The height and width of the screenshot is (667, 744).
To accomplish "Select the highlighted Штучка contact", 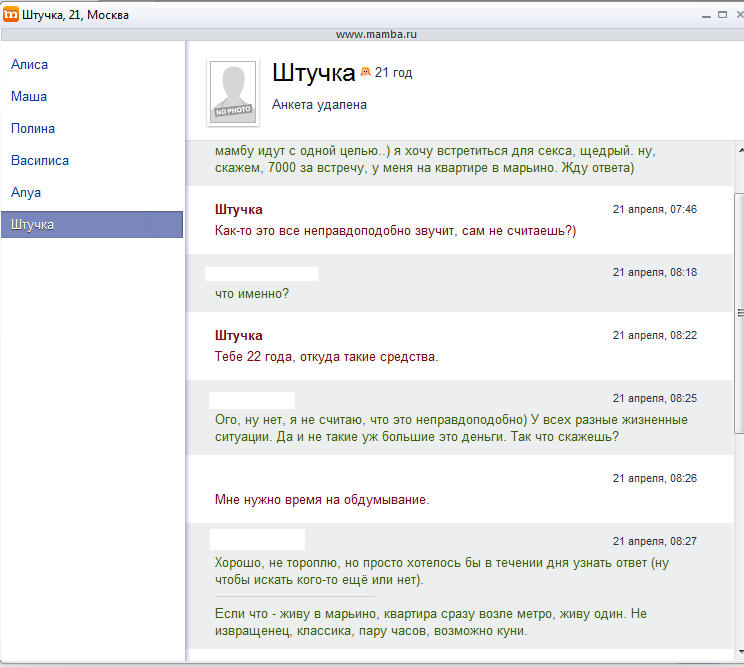I will click(33, 225).
